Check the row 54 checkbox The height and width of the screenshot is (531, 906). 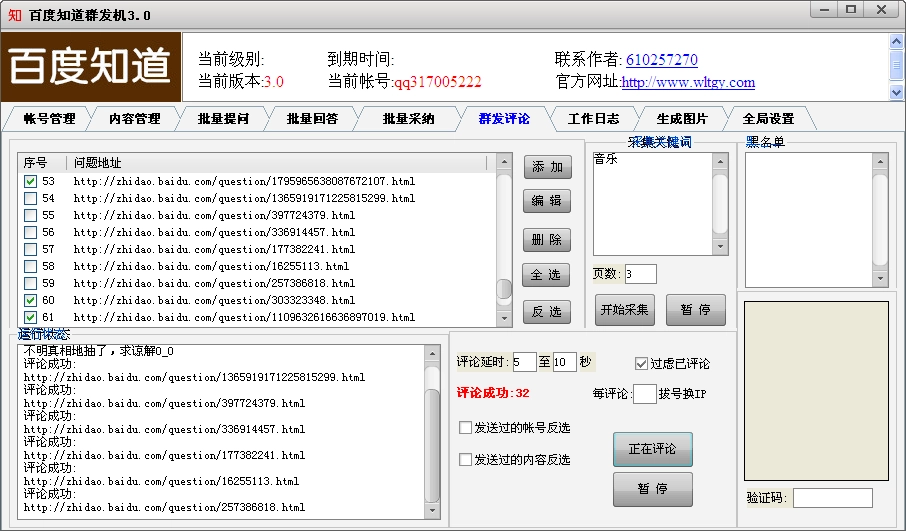pos(31,198)
